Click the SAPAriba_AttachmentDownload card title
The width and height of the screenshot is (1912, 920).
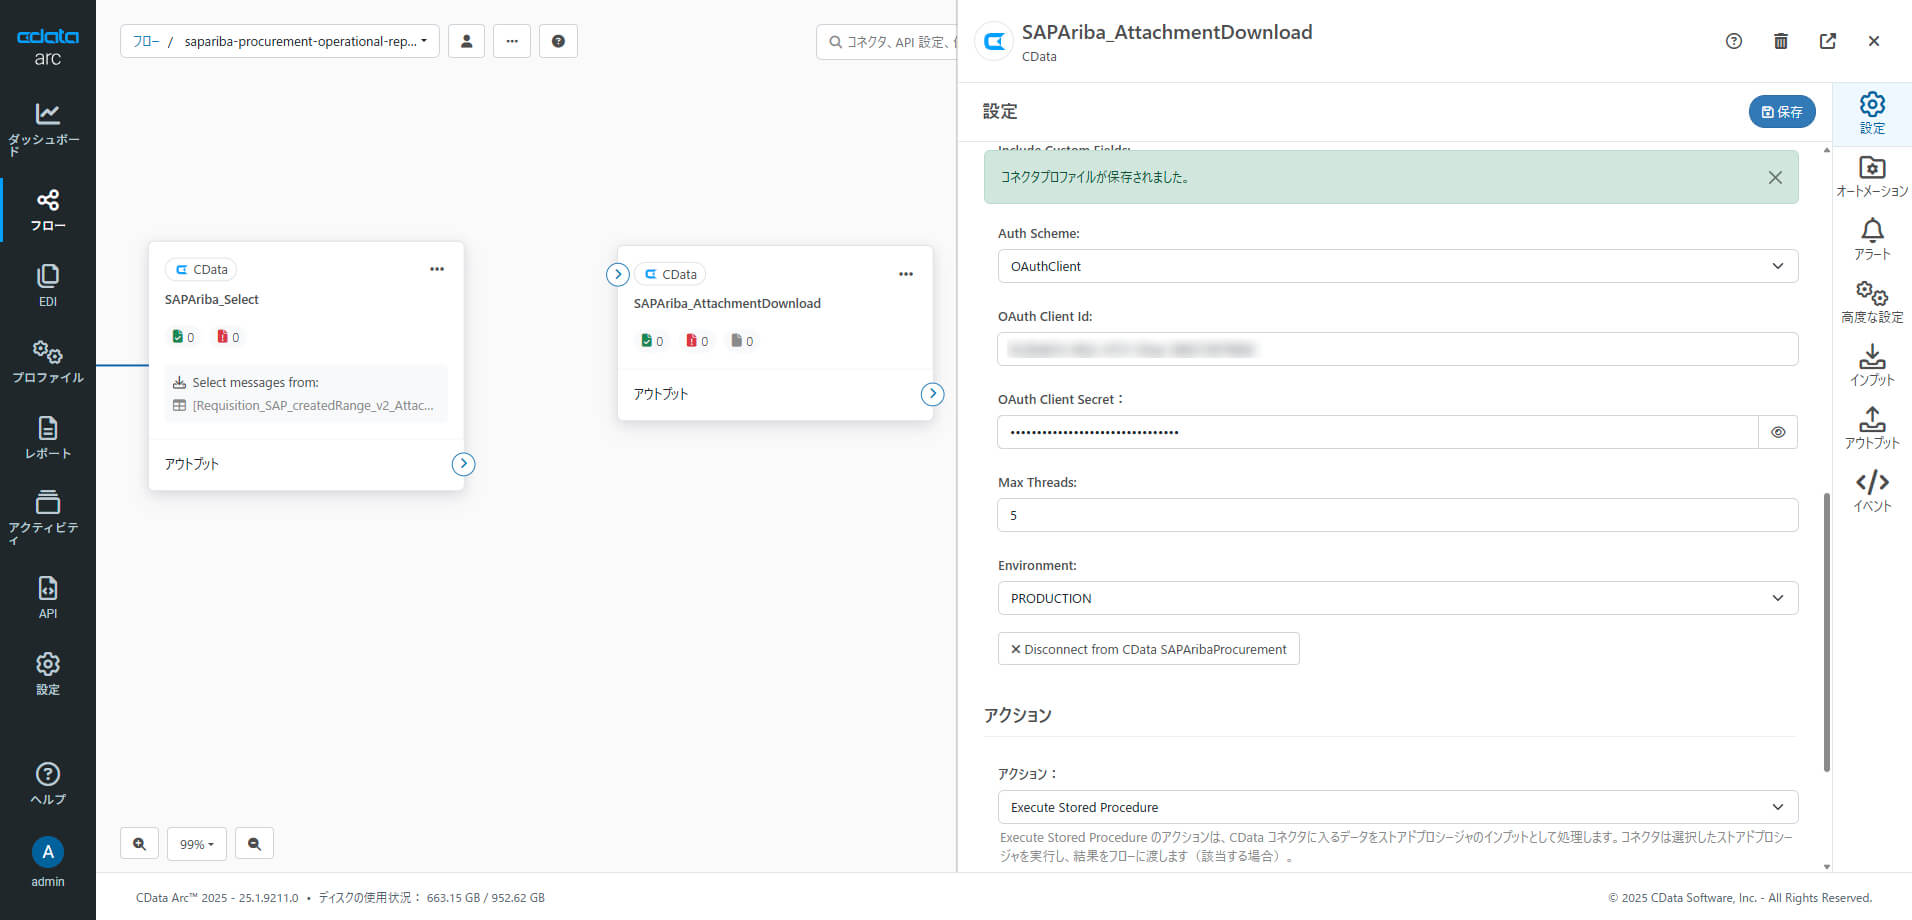pyautogui.click(x=727, y=303)
